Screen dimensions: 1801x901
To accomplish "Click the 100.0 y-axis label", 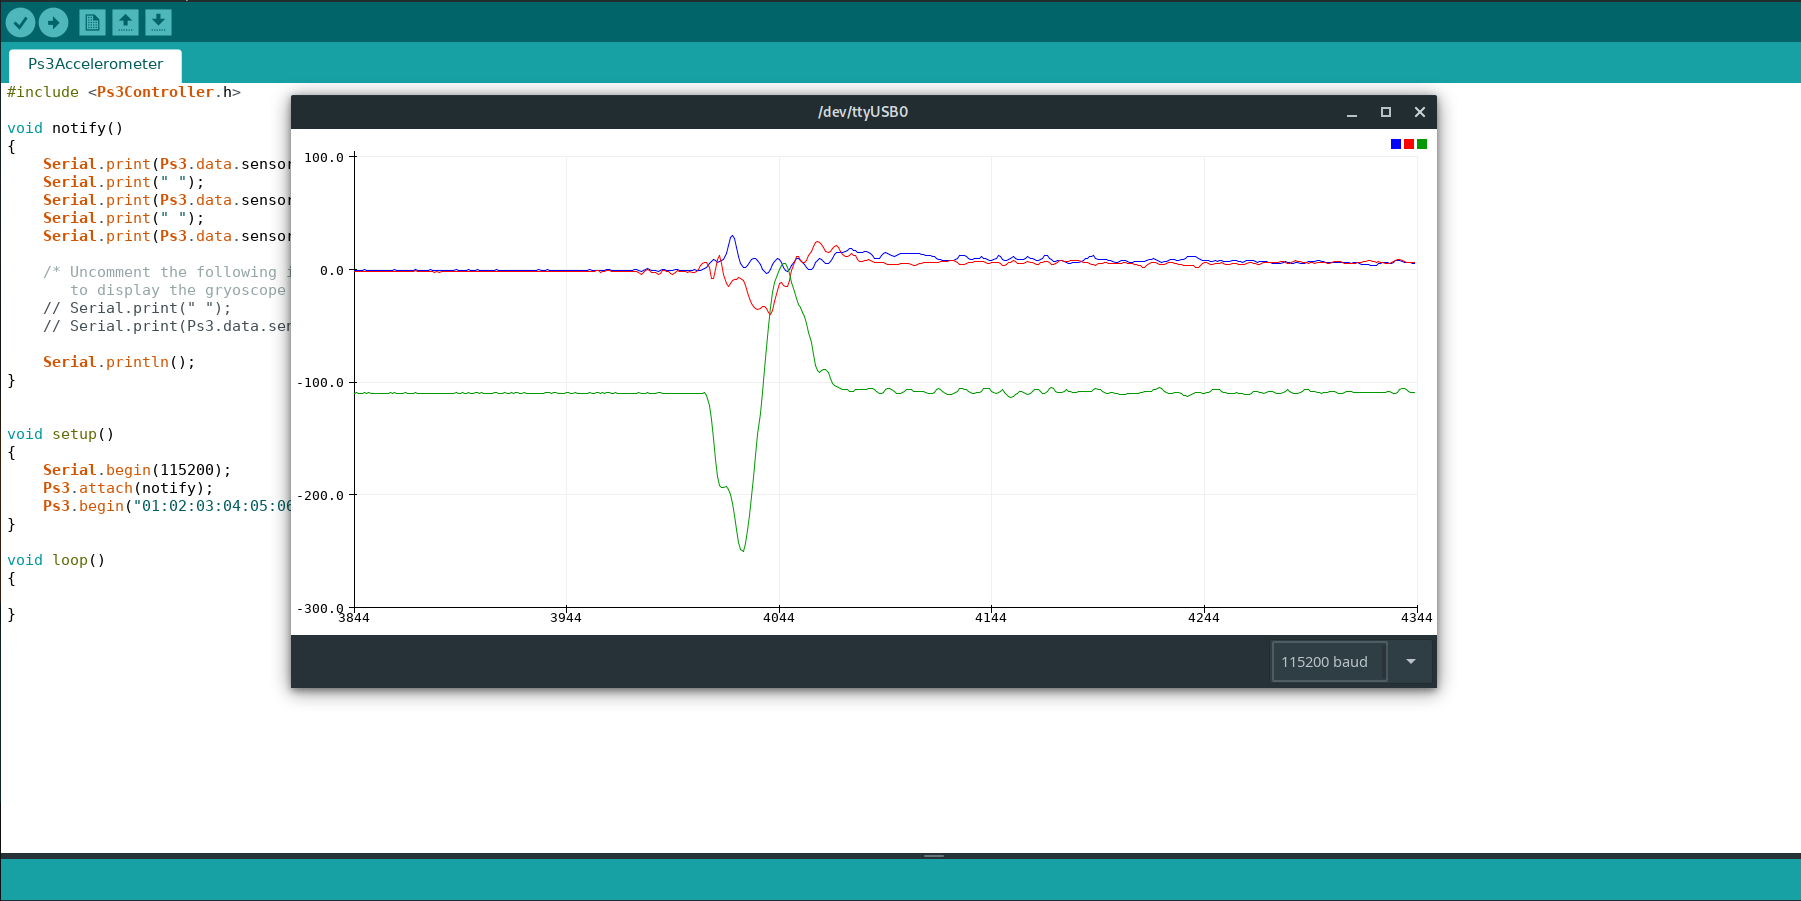I will [324, 158].
